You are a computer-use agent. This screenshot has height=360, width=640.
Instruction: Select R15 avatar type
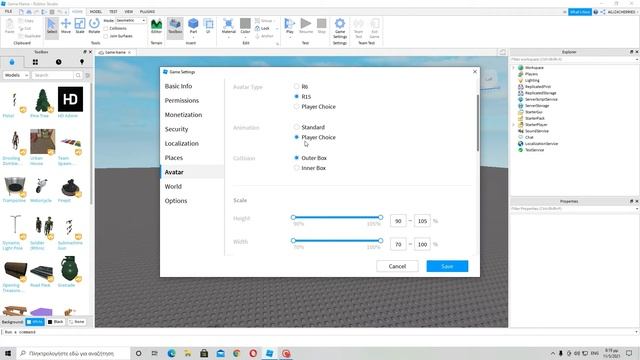point(297,96)
